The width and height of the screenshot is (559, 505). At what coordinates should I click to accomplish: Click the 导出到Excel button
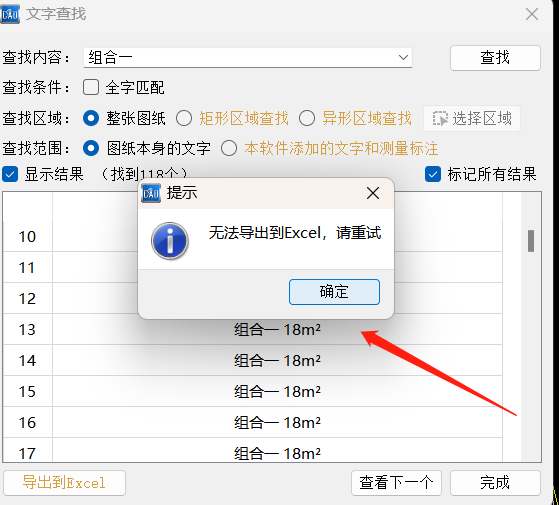[x=65, y=483]
